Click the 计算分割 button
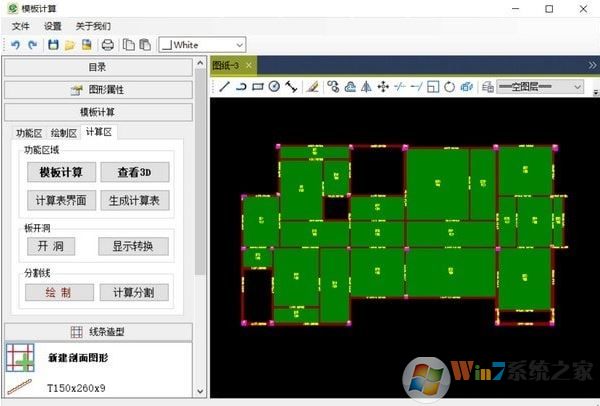600x406 pixels. [x=134, y=292]
